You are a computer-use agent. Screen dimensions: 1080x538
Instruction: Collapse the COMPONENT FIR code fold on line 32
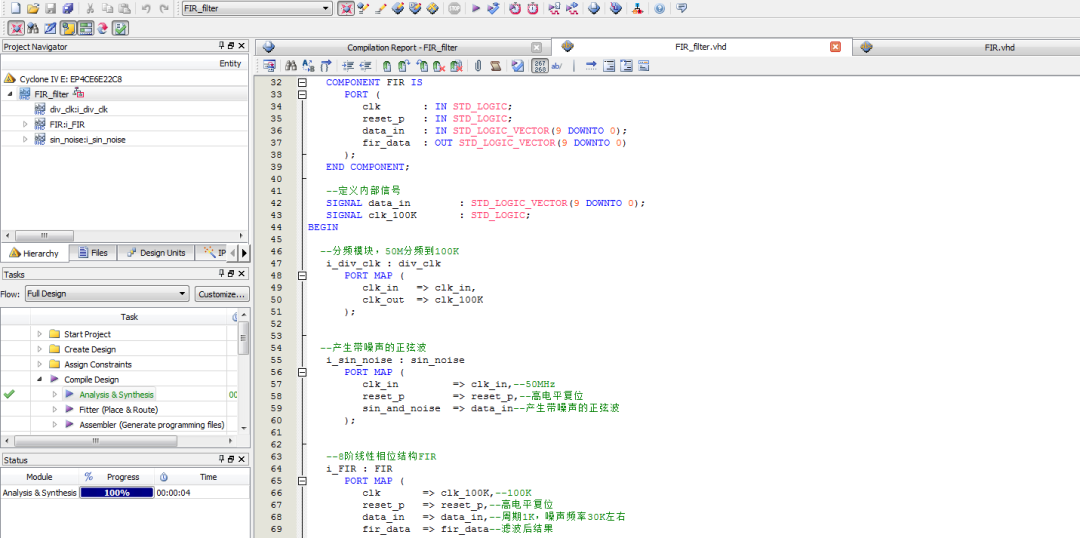[301, 83]
